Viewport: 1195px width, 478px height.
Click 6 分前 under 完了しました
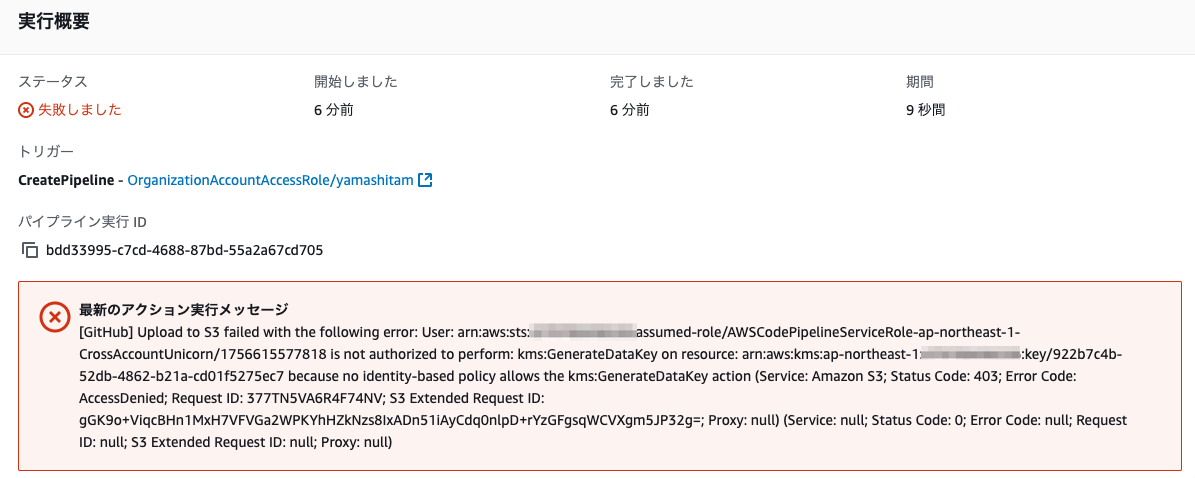point(630,111)
